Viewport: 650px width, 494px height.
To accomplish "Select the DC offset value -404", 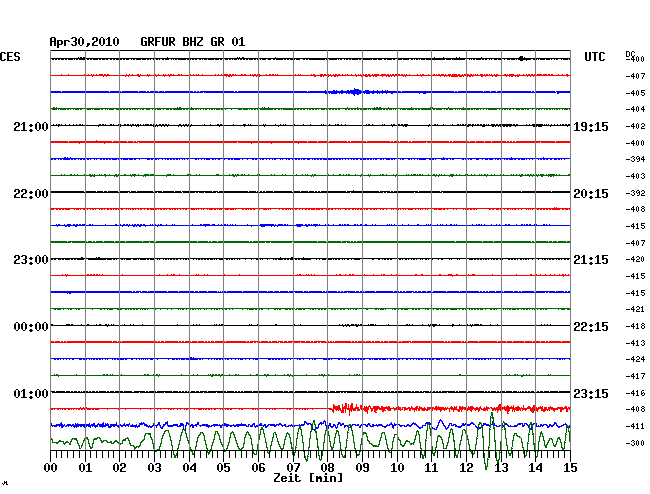I will click(x=635, y=109).
